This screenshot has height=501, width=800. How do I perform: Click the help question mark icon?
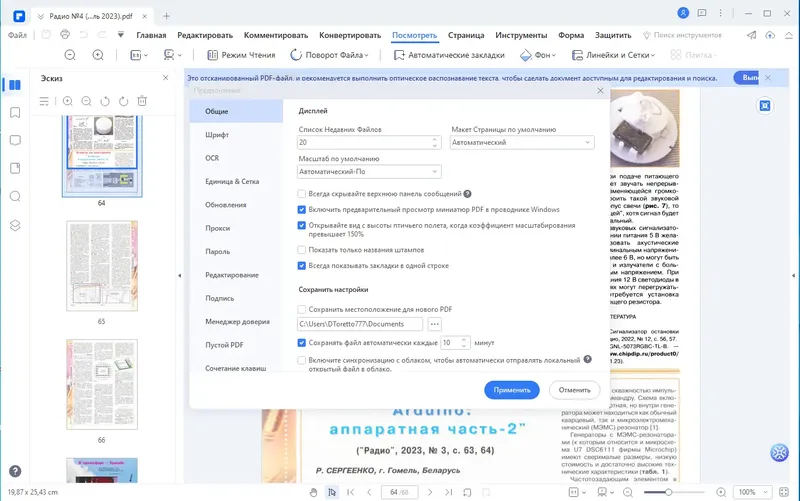pyautogui.click(x=15, y=471)
